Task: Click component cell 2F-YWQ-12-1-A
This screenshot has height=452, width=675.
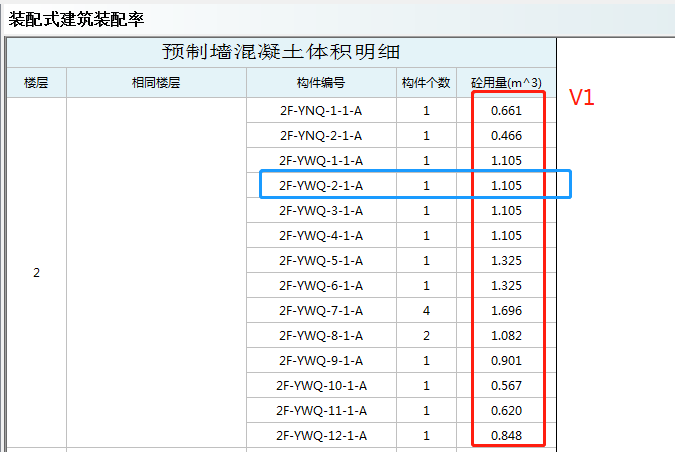Action: click(321, 435)
